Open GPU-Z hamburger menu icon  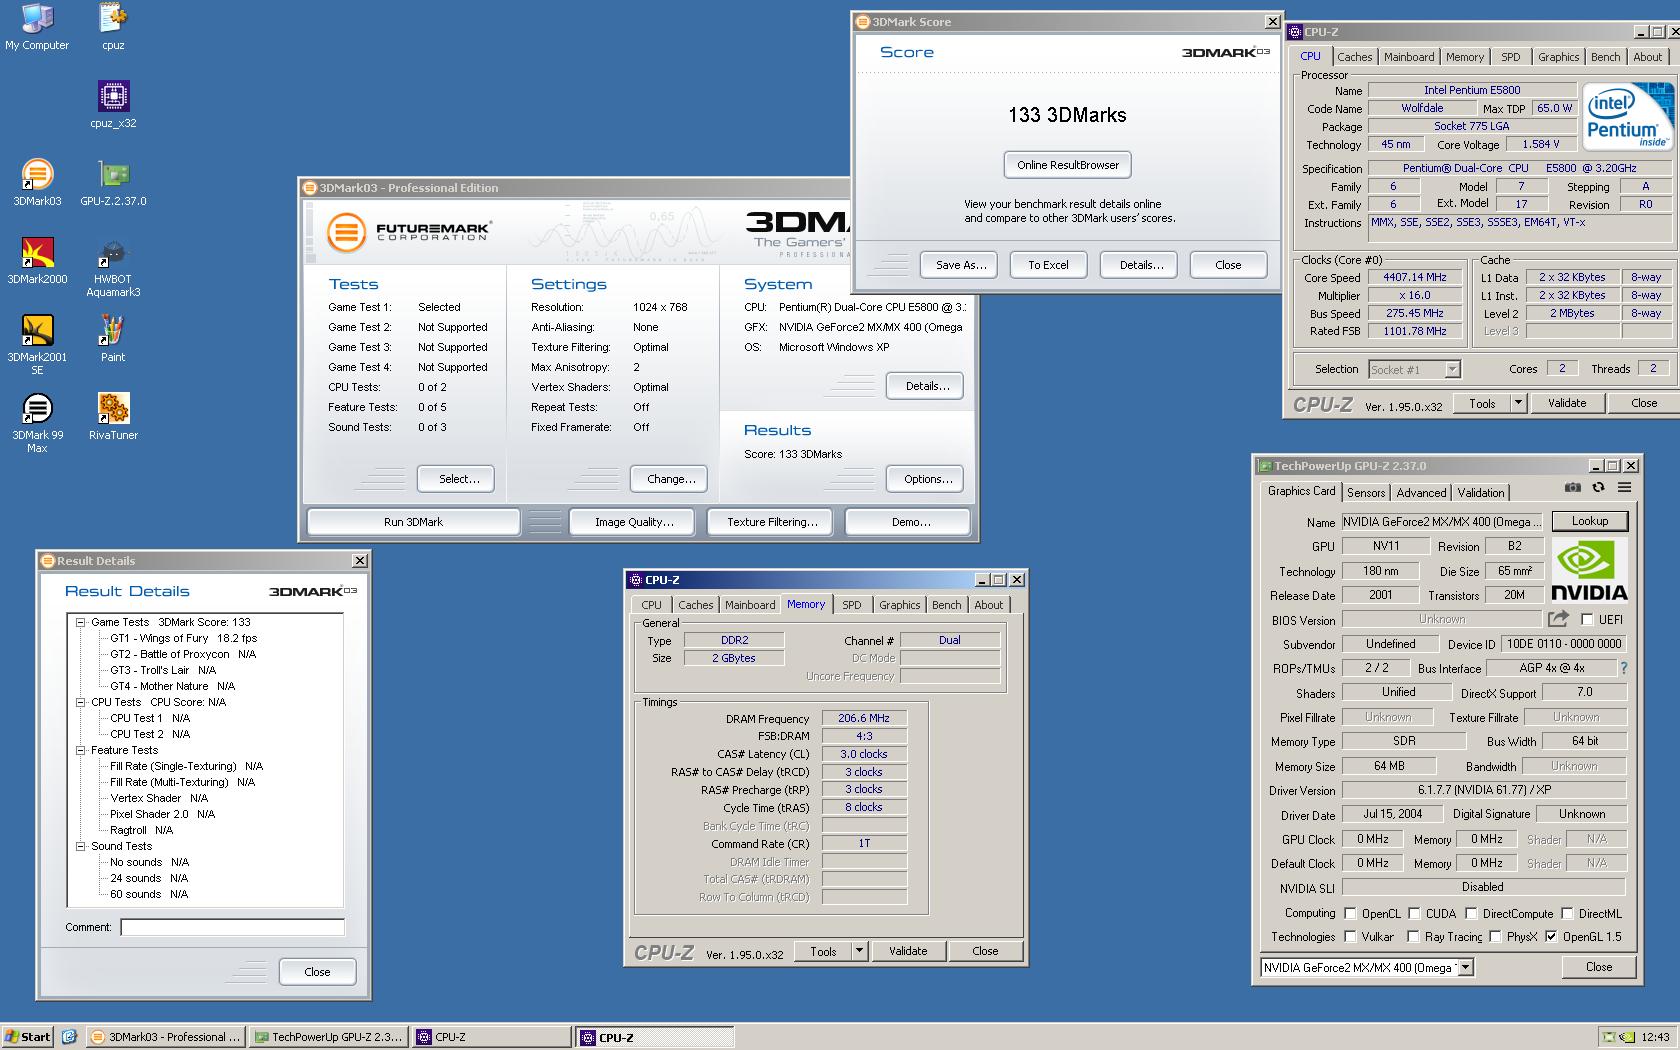tap(1624, 487)
